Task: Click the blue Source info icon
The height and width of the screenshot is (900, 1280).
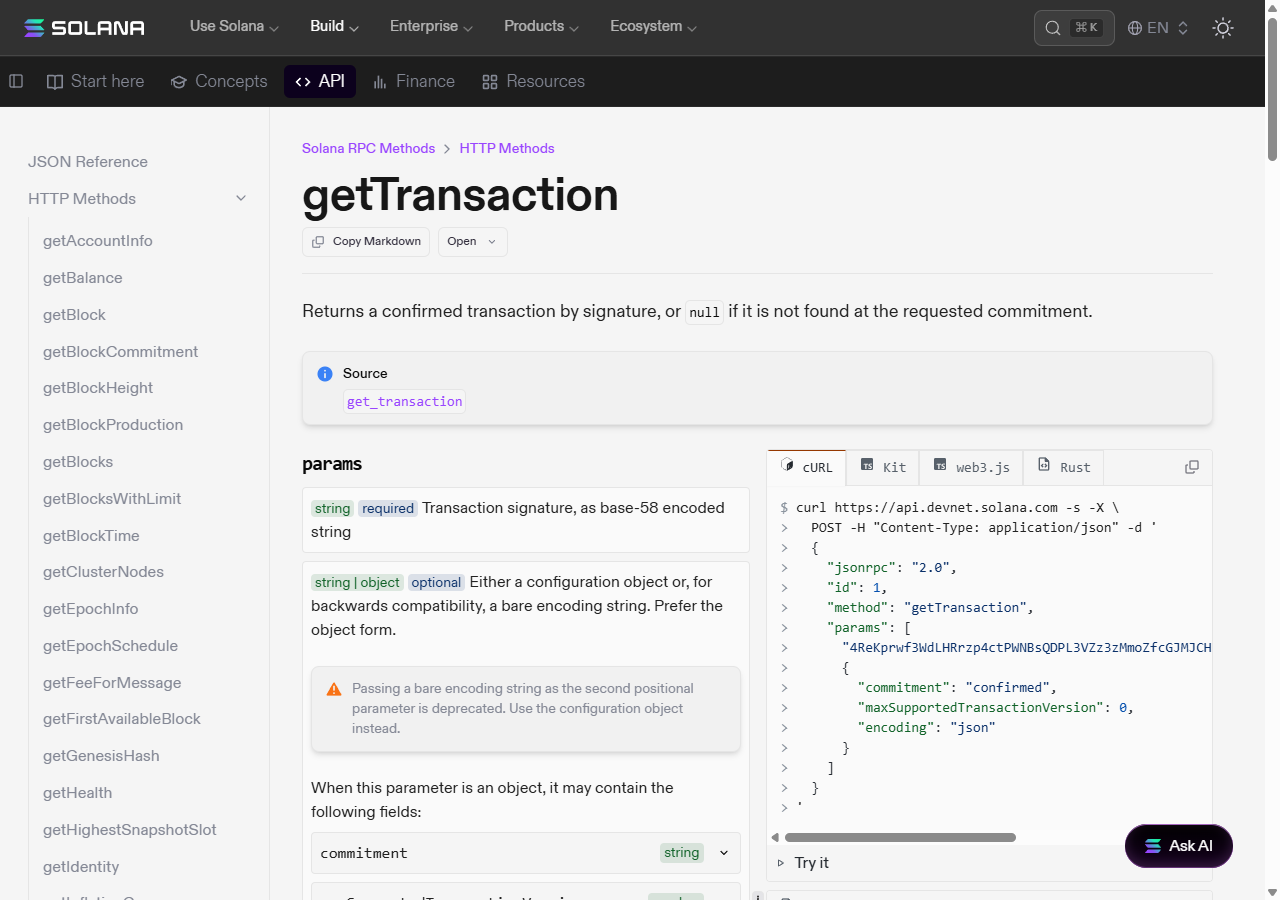Action: 325,374
